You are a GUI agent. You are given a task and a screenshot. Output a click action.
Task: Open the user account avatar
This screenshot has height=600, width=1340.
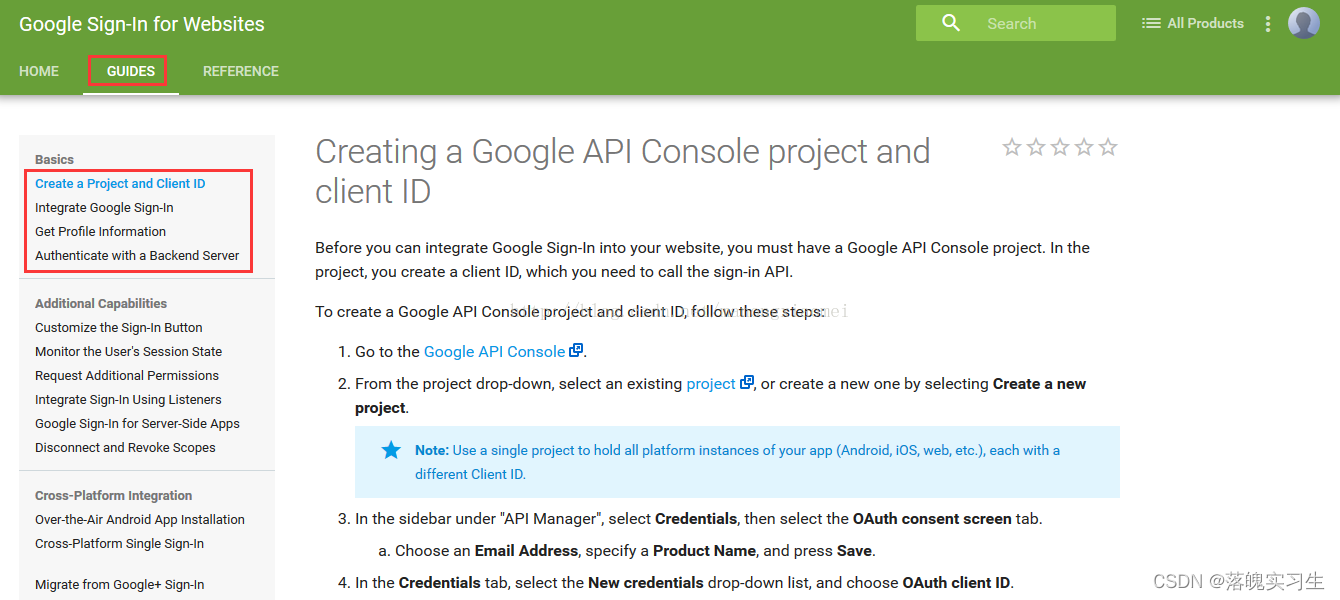tap(1303, 23)
